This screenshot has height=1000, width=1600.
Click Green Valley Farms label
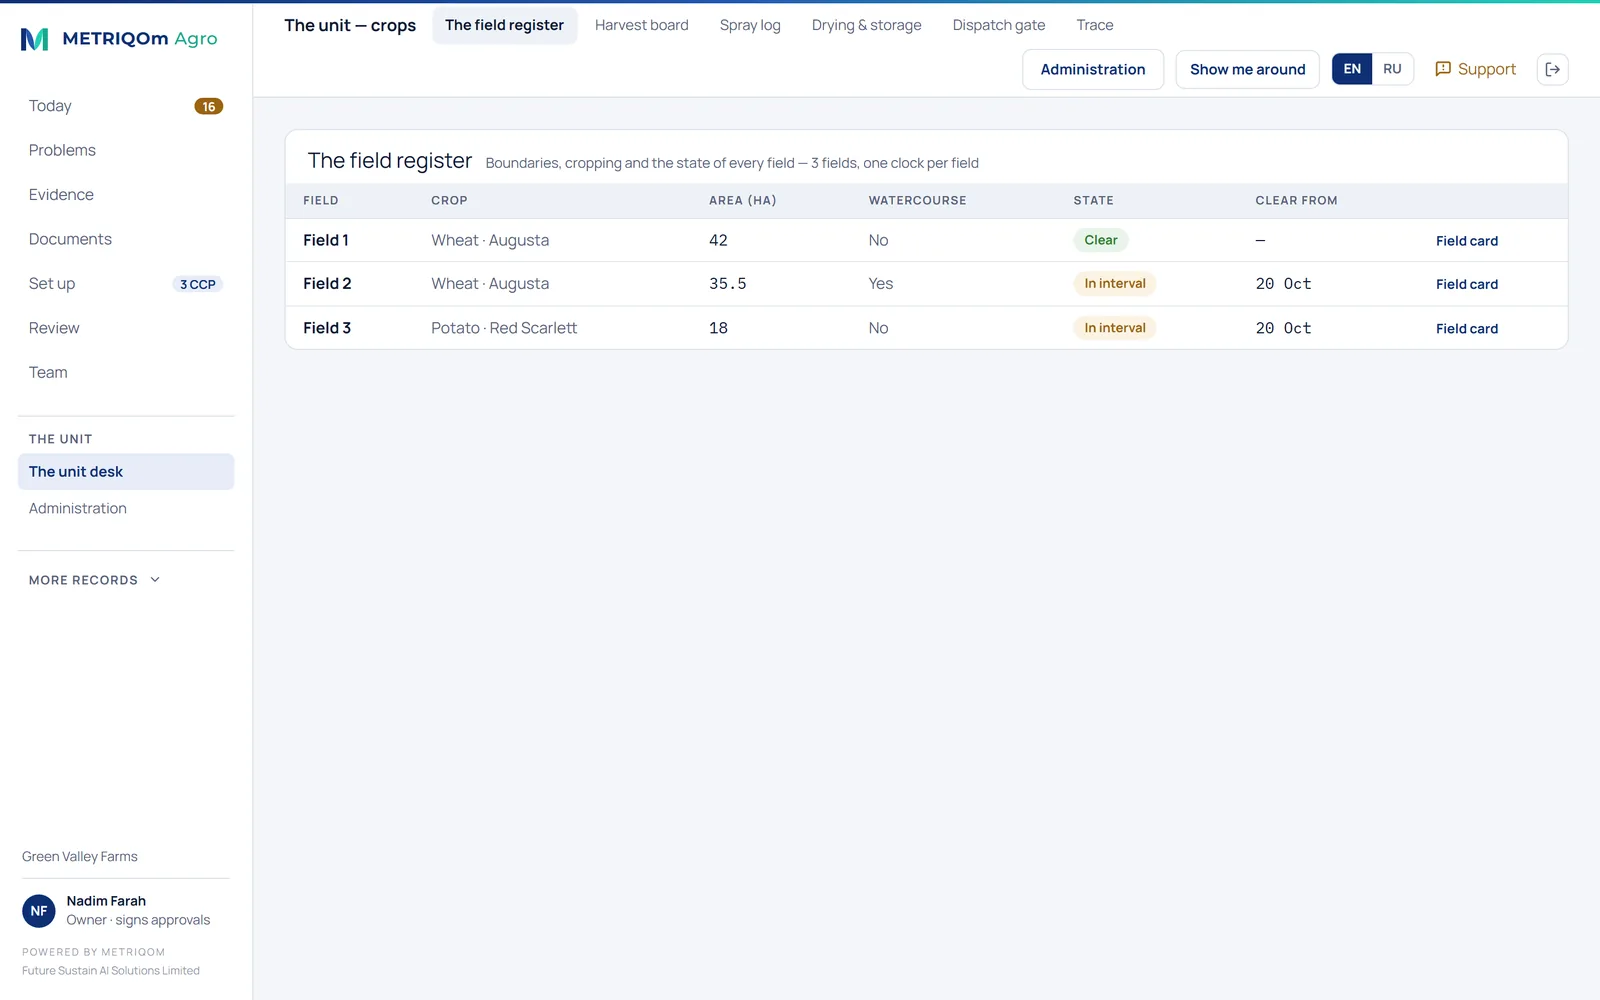click(80, 857)
